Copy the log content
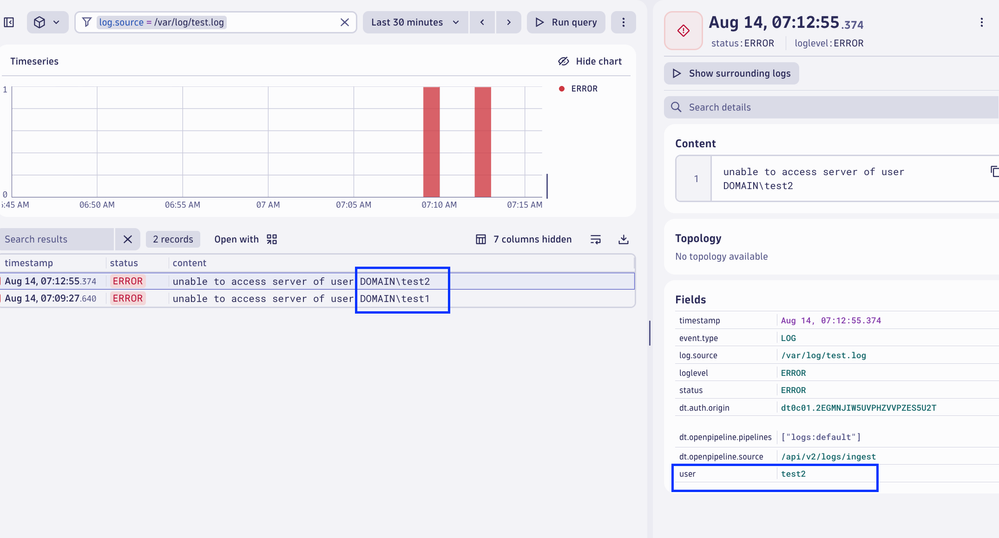Screen dimensions: 999x538 coord(995,171)
